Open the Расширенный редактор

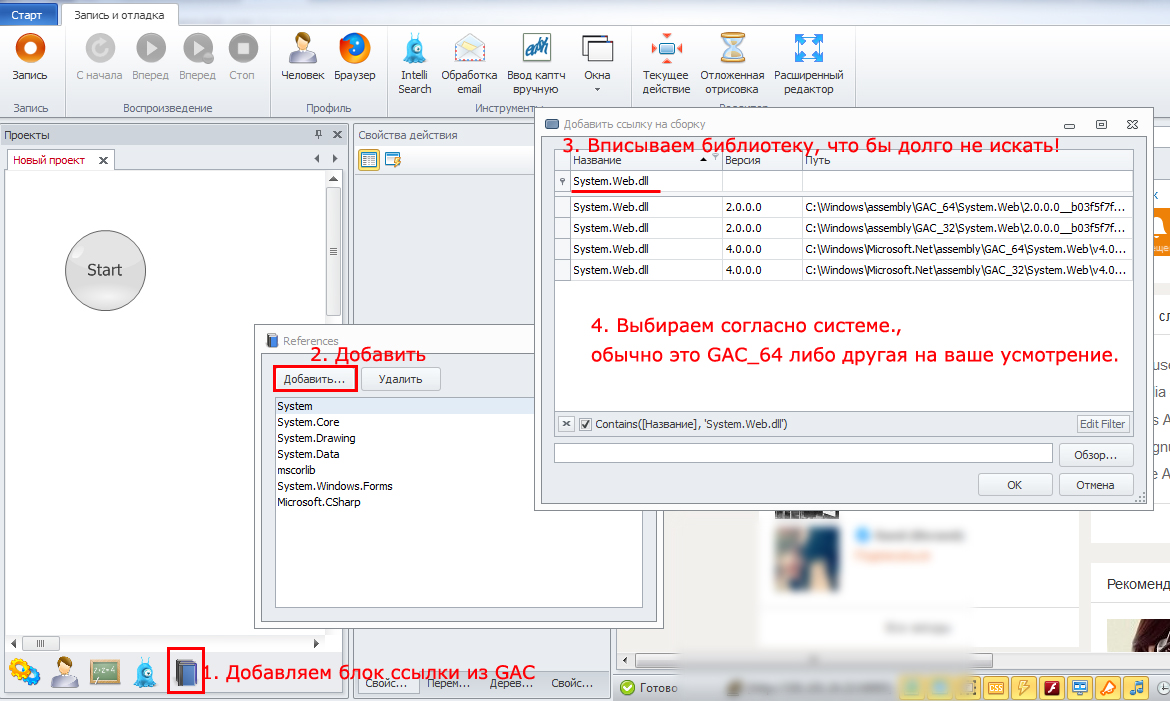coord(809,63)
